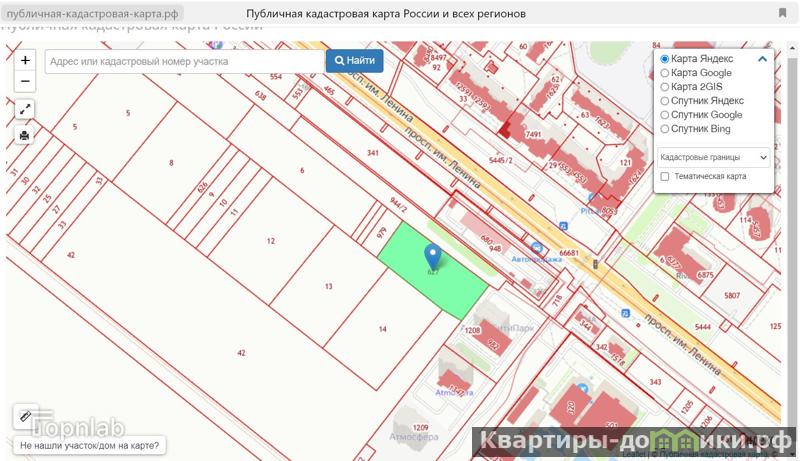This screenshot has width=800, height=461.
Task: Zoom in with the plus button
Action: 26,61
